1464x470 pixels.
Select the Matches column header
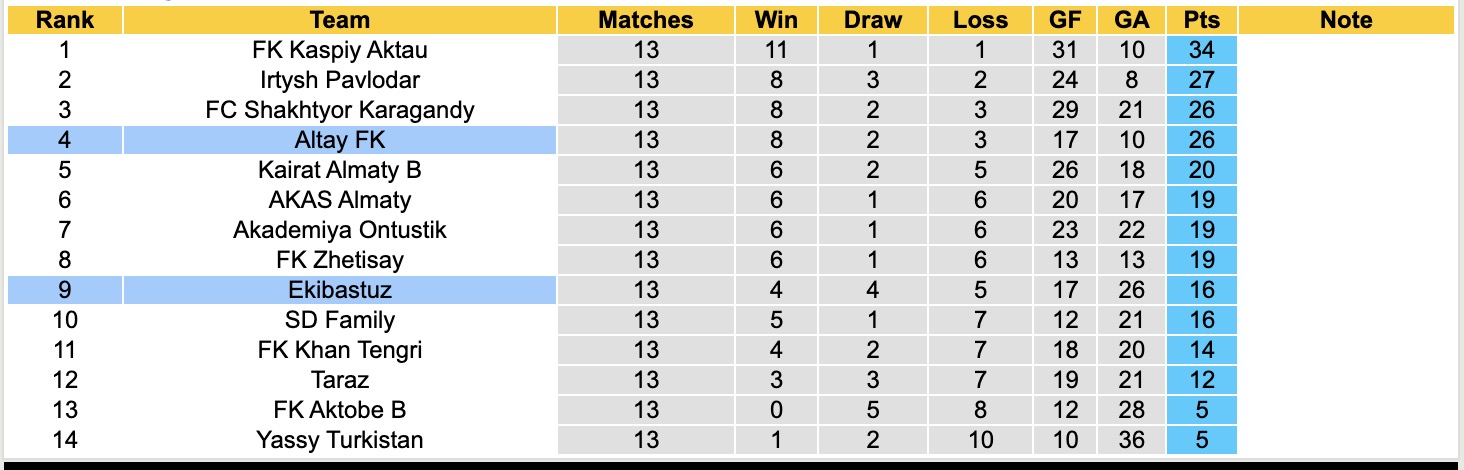click(646, 20)
